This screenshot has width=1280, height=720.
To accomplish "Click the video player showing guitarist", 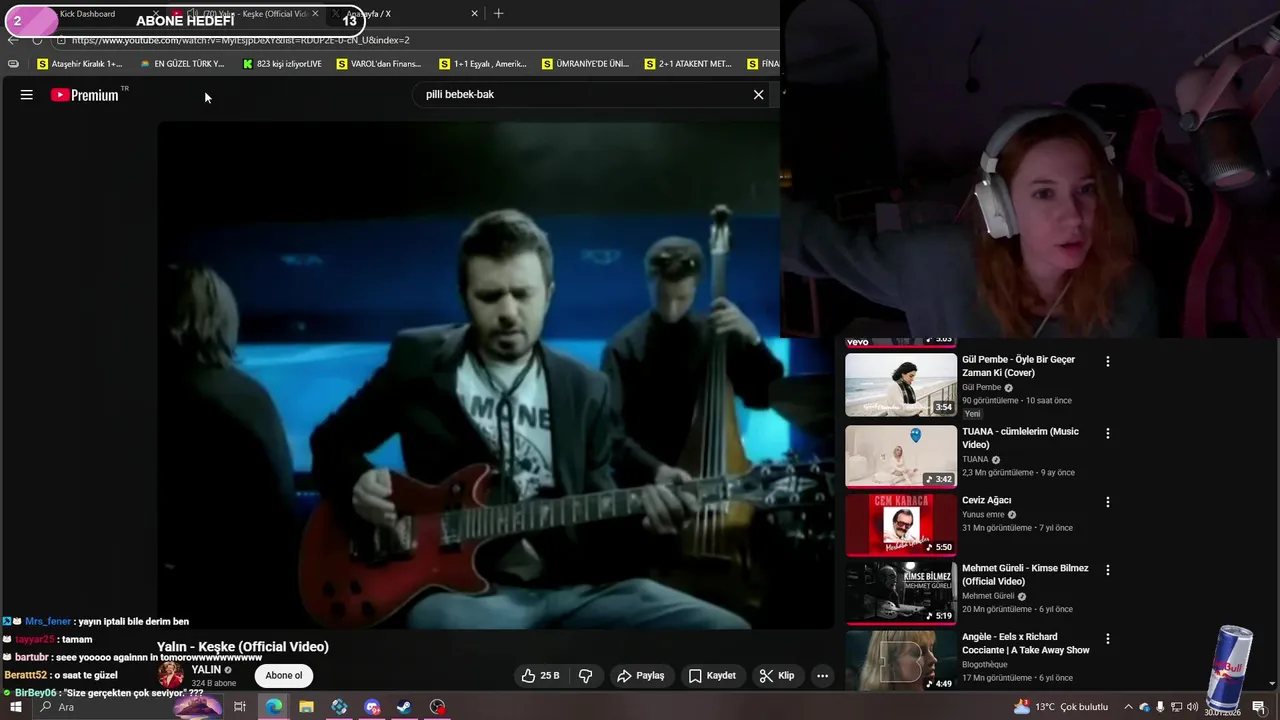I will coord(495,375).
